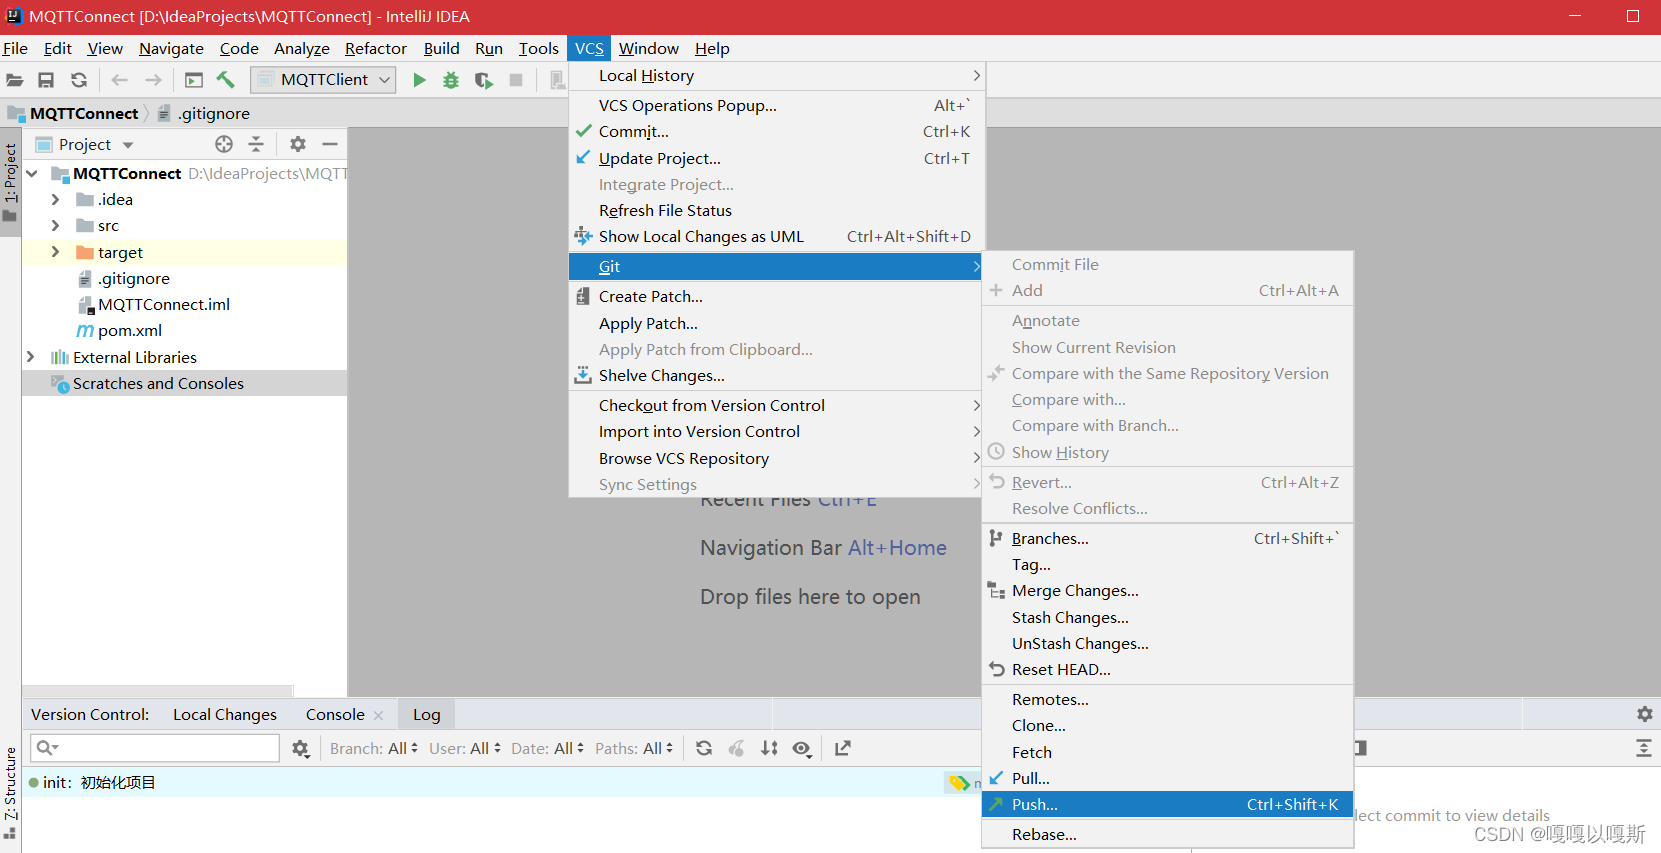1661x853 pixels.
Task: Debug MQTTClient with the bug icon
Action: (x=451, y=80)
